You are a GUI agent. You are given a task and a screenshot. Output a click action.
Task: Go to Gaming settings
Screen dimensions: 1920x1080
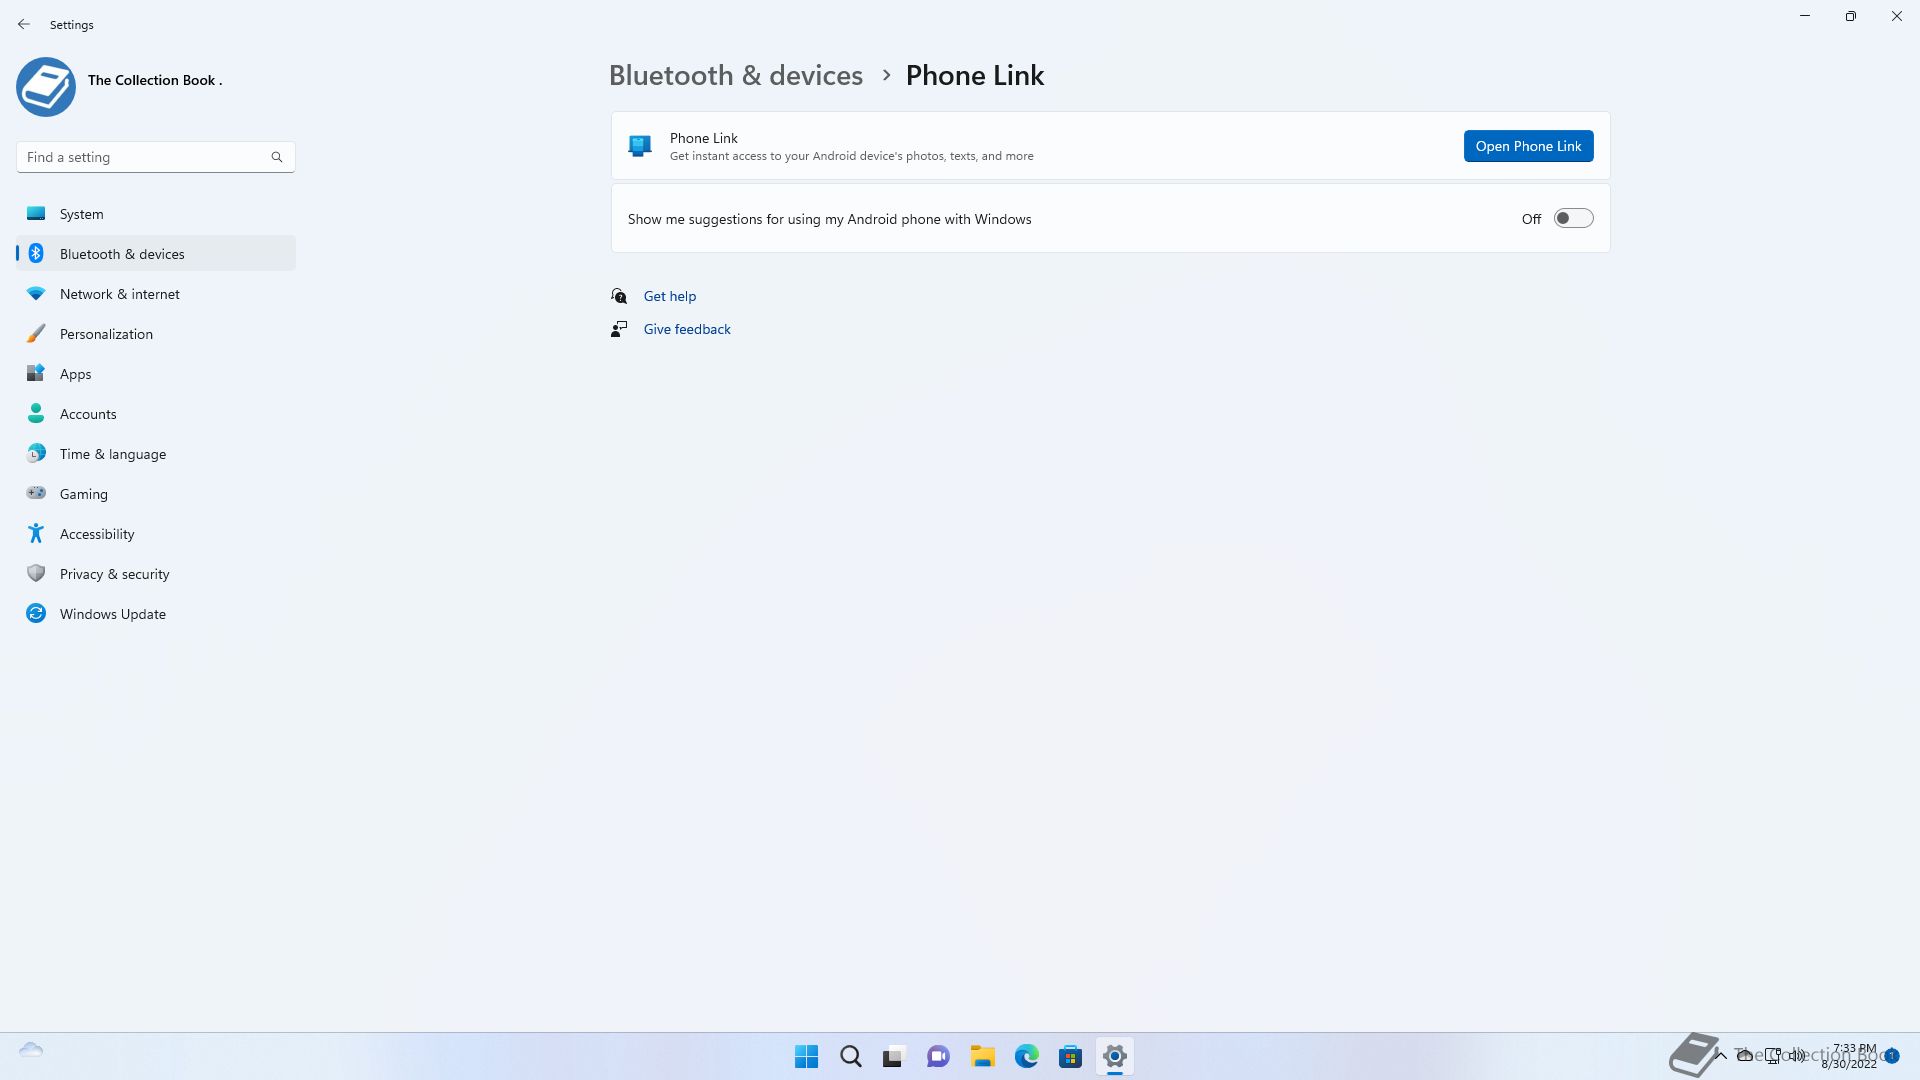(156, 493)
